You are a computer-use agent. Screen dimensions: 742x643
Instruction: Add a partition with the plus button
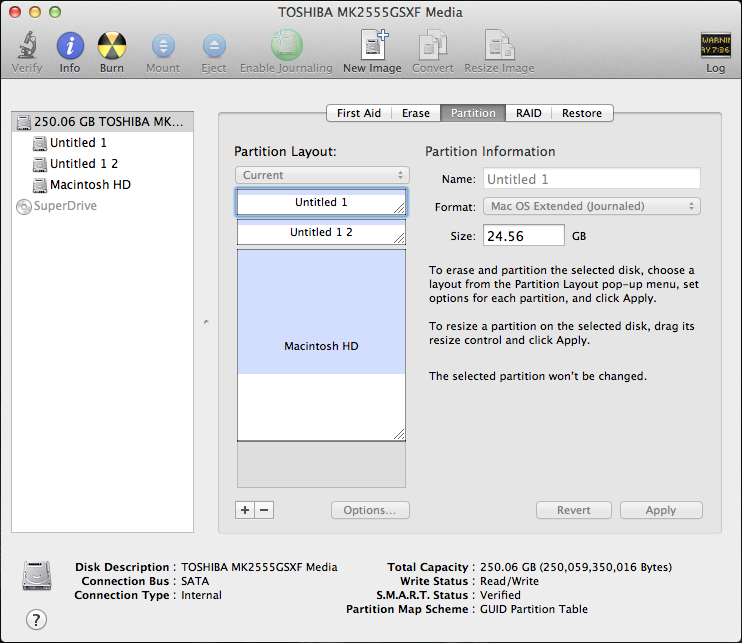point(245,510)
